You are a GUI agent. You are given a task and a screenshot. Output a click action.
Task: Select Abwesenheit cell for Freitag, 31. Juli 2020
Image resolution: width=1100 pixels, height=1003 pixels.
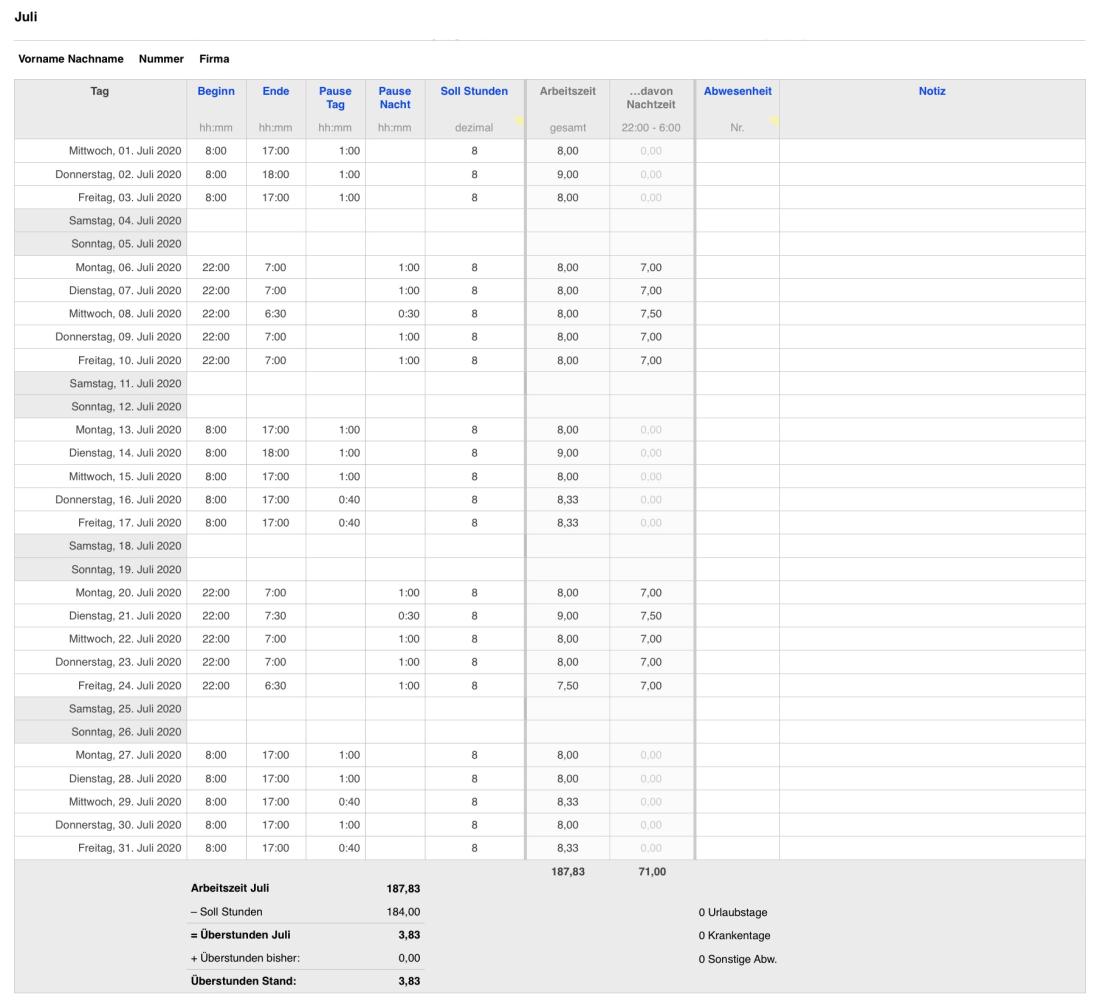(736, 848)
